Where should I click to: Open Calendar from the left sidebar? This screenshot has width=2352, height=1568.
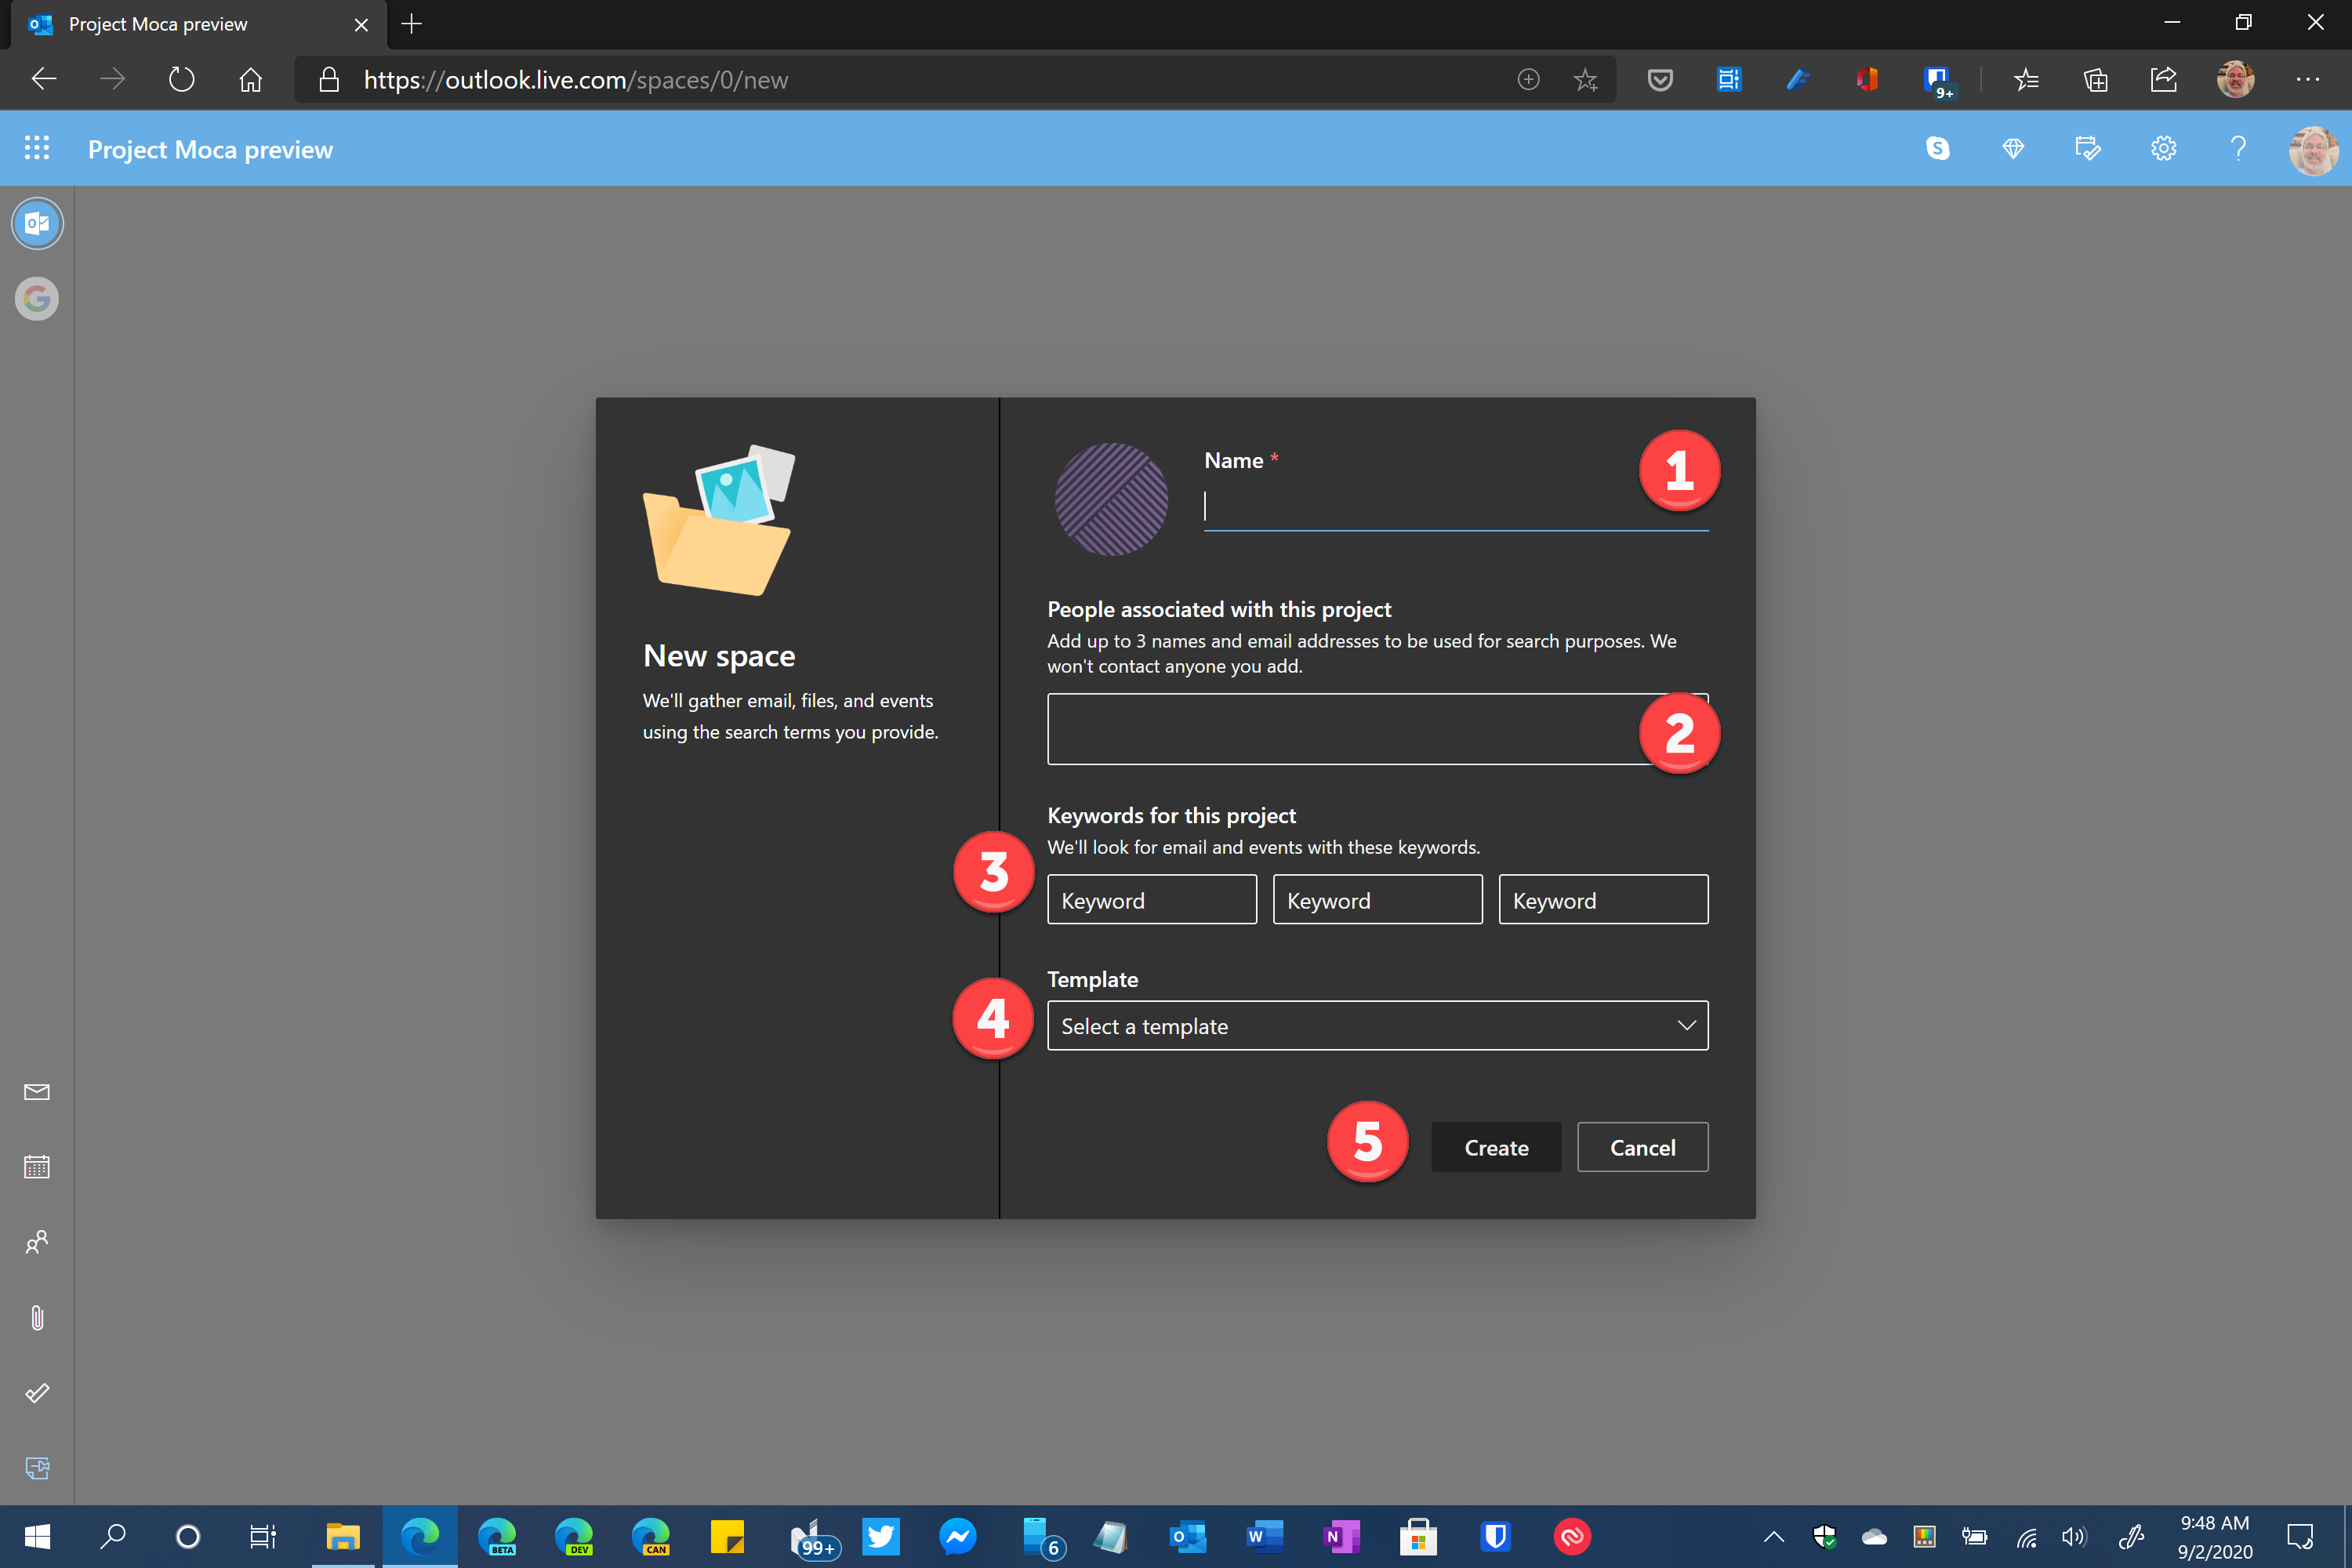(37, 1167)
